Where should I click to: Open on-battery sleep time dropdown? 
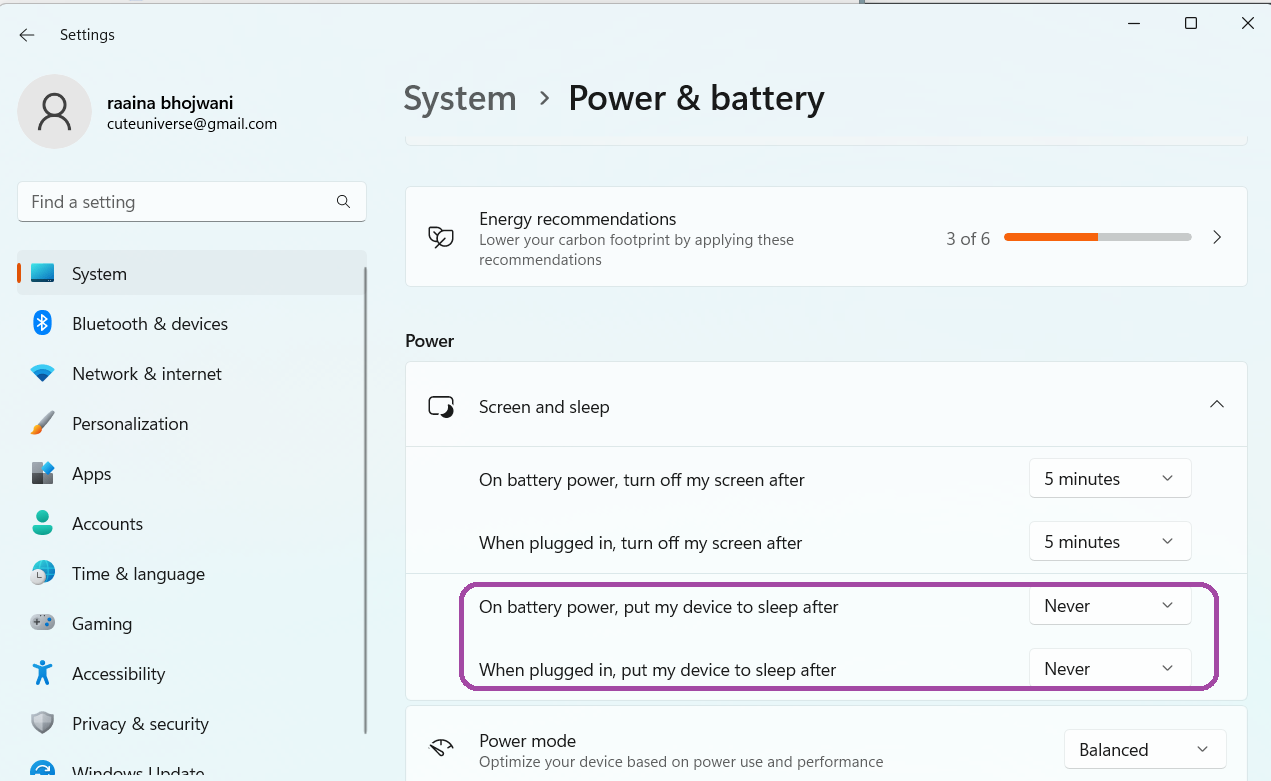click(1109, 606)
